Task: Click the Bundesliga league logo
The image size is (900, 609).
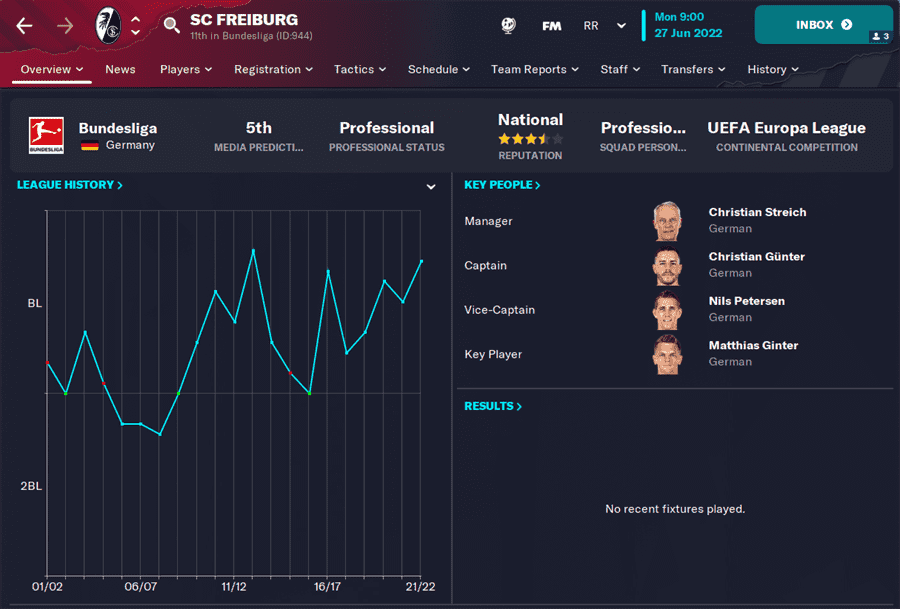Action: [x=46, y=135]
